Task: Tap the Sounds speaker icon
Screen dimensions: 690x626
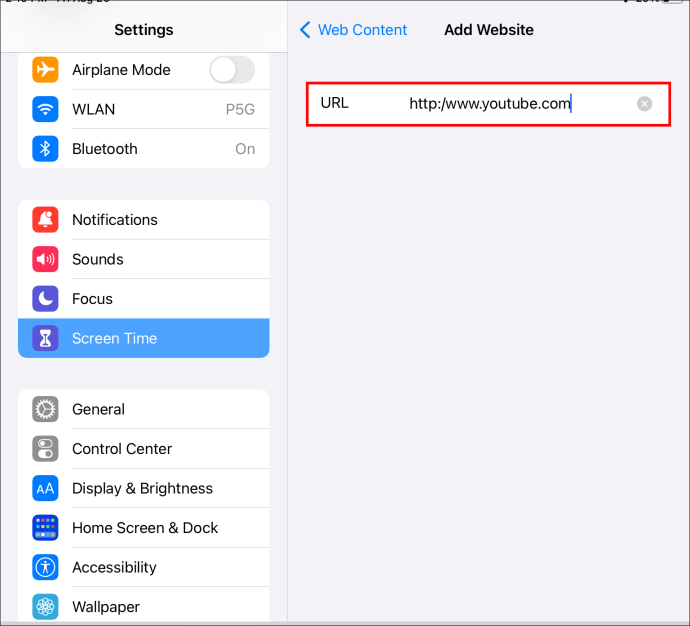Action: (45, 259)
